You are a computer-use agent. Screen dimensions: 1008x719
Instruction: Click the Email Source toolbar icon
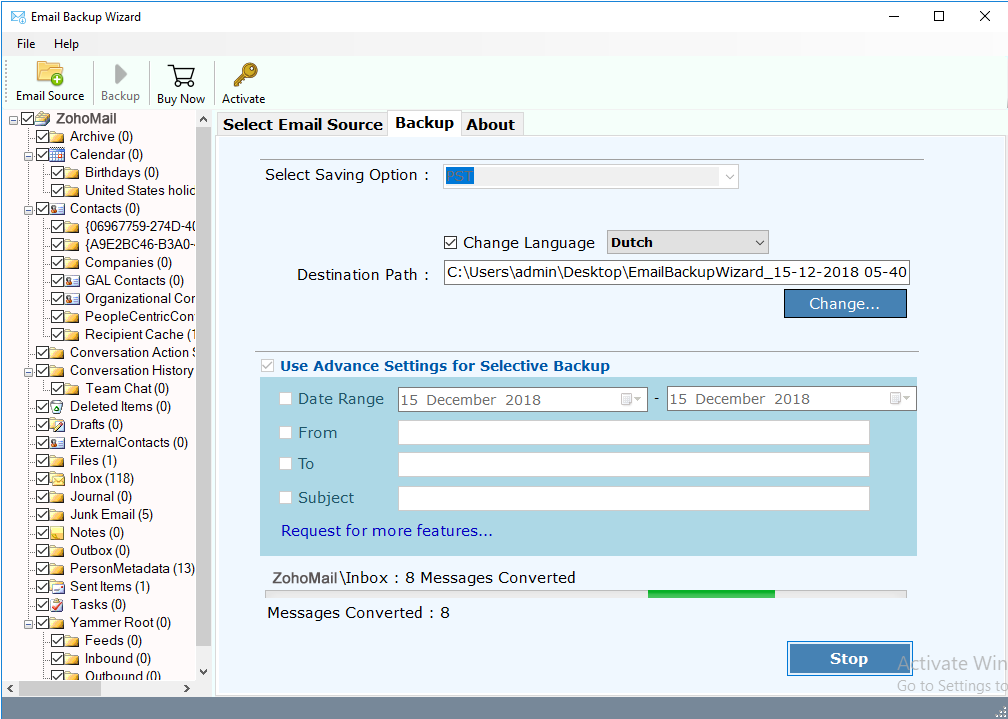(x=50, y=73)
